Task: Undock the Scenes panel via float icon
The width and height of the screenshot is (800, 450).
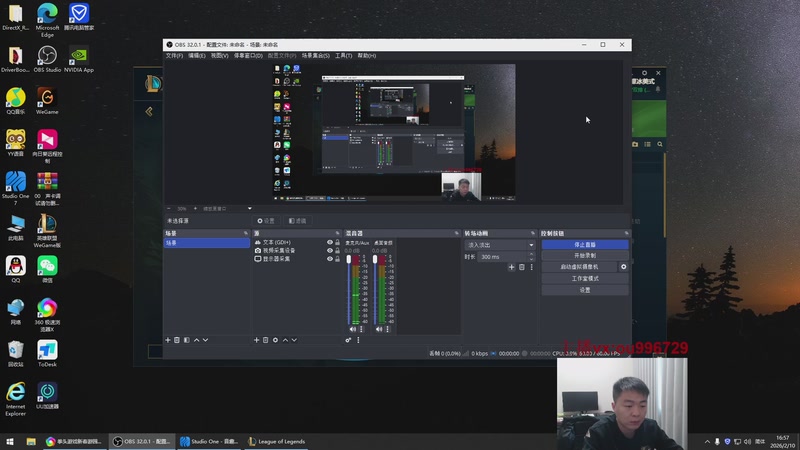Action: pyautogui.click(x=246, y=233)
